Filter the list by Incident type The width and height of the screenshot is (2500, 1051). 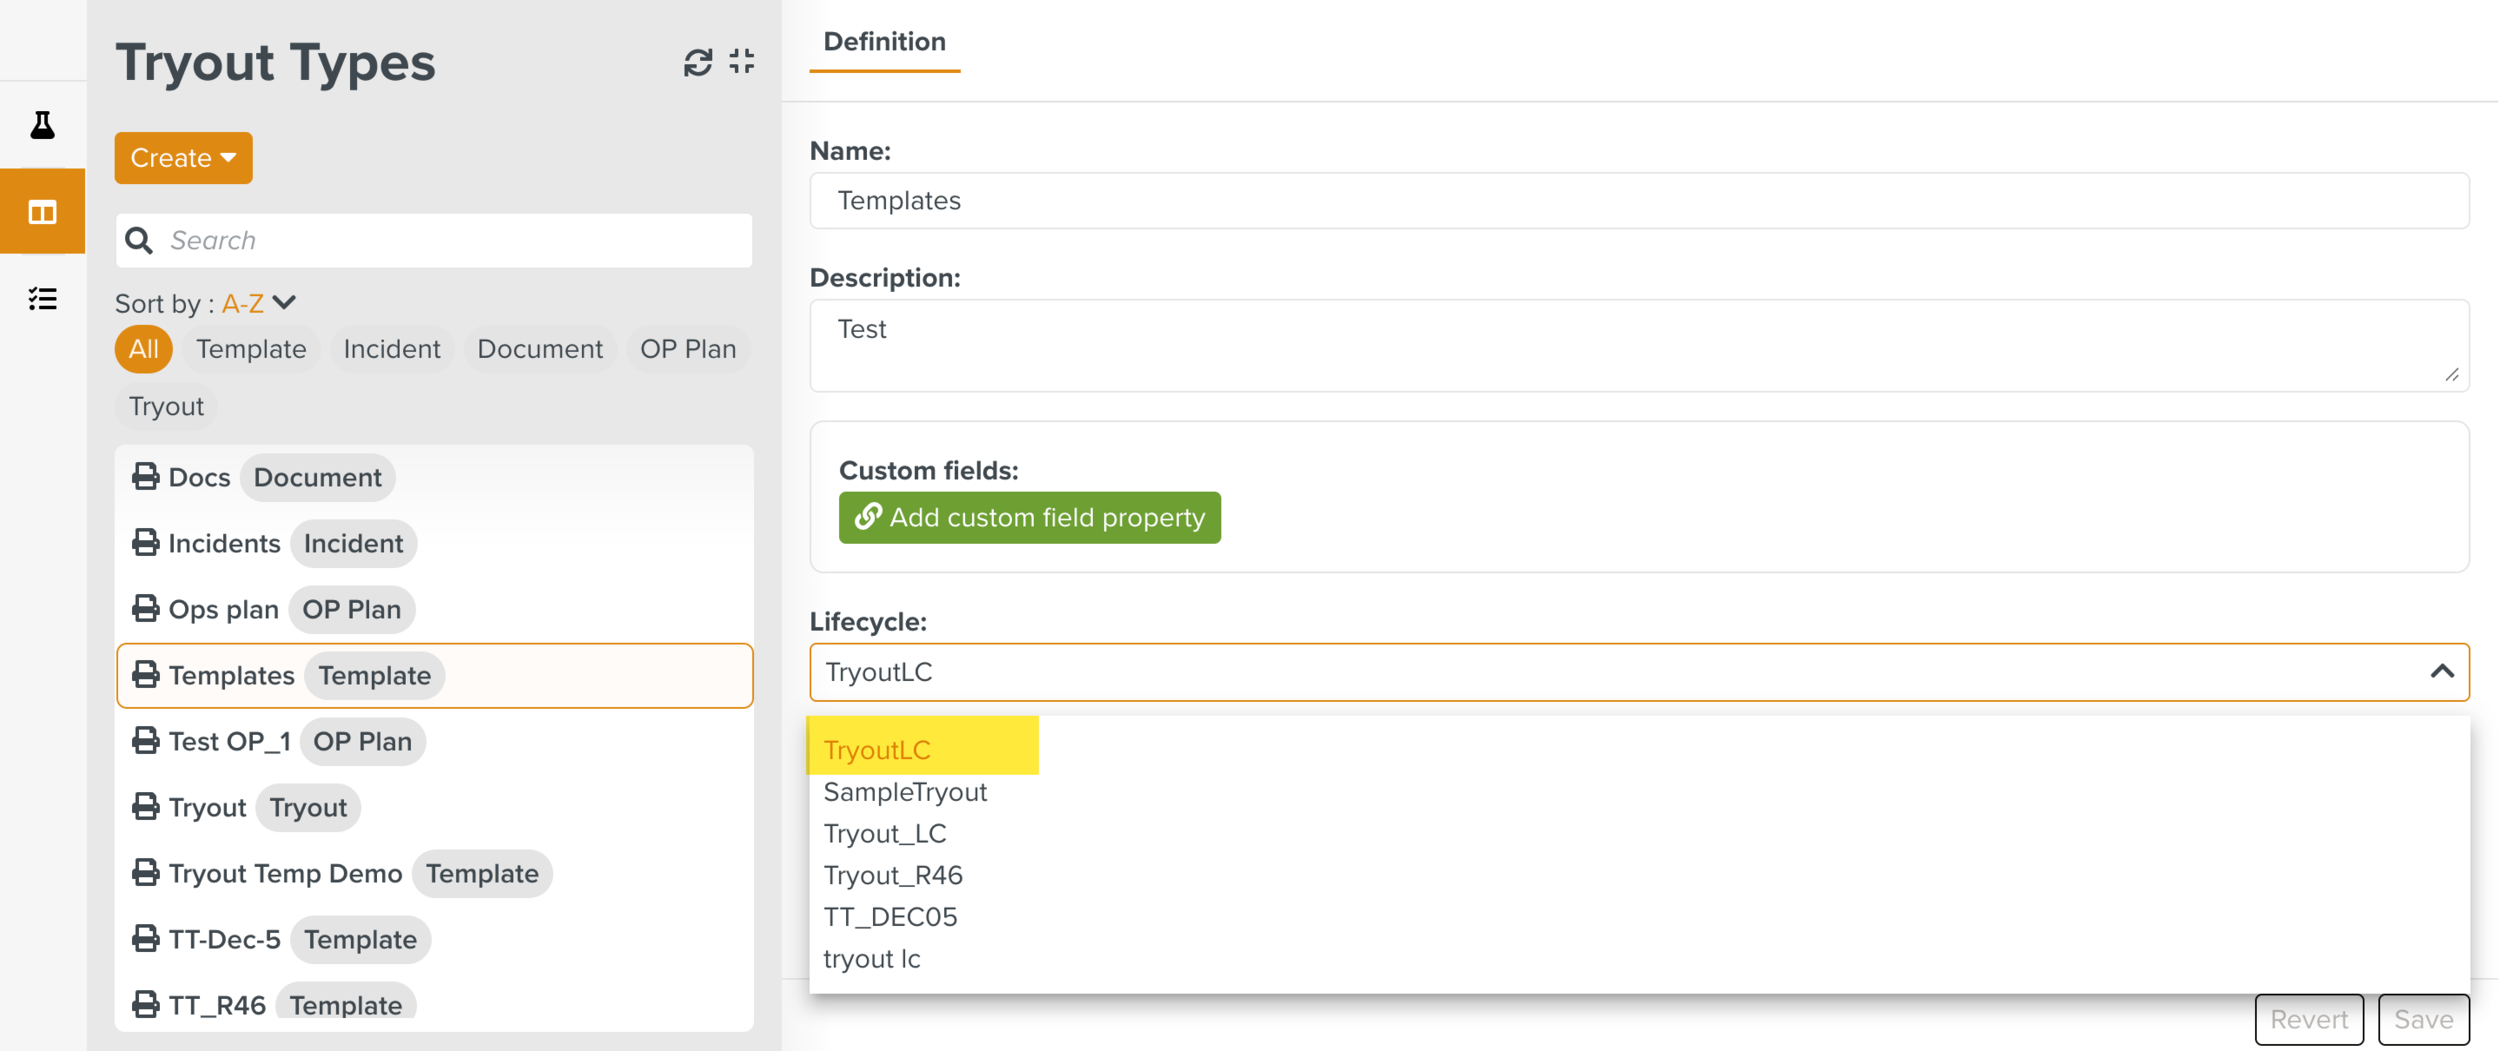point(391,349)
